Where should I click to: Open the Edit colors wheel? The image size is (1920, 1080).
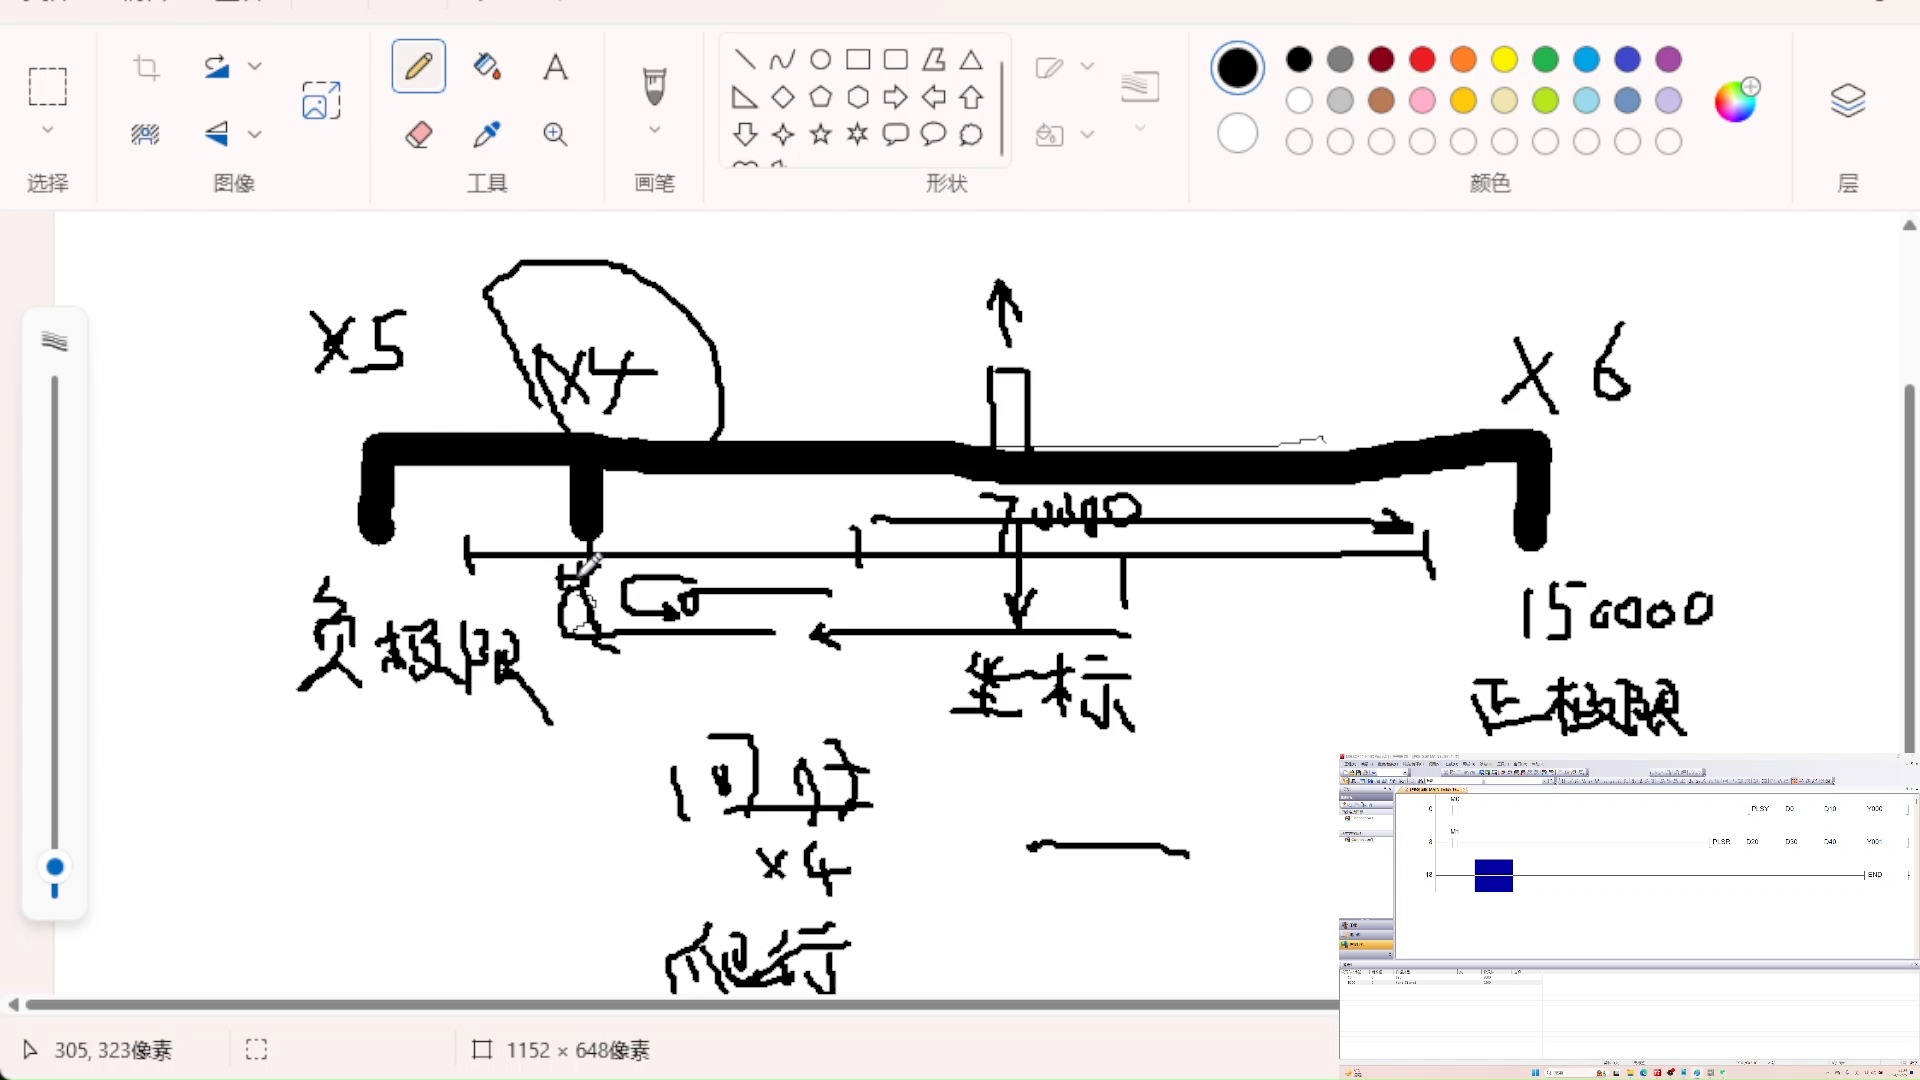(1736, 100)
